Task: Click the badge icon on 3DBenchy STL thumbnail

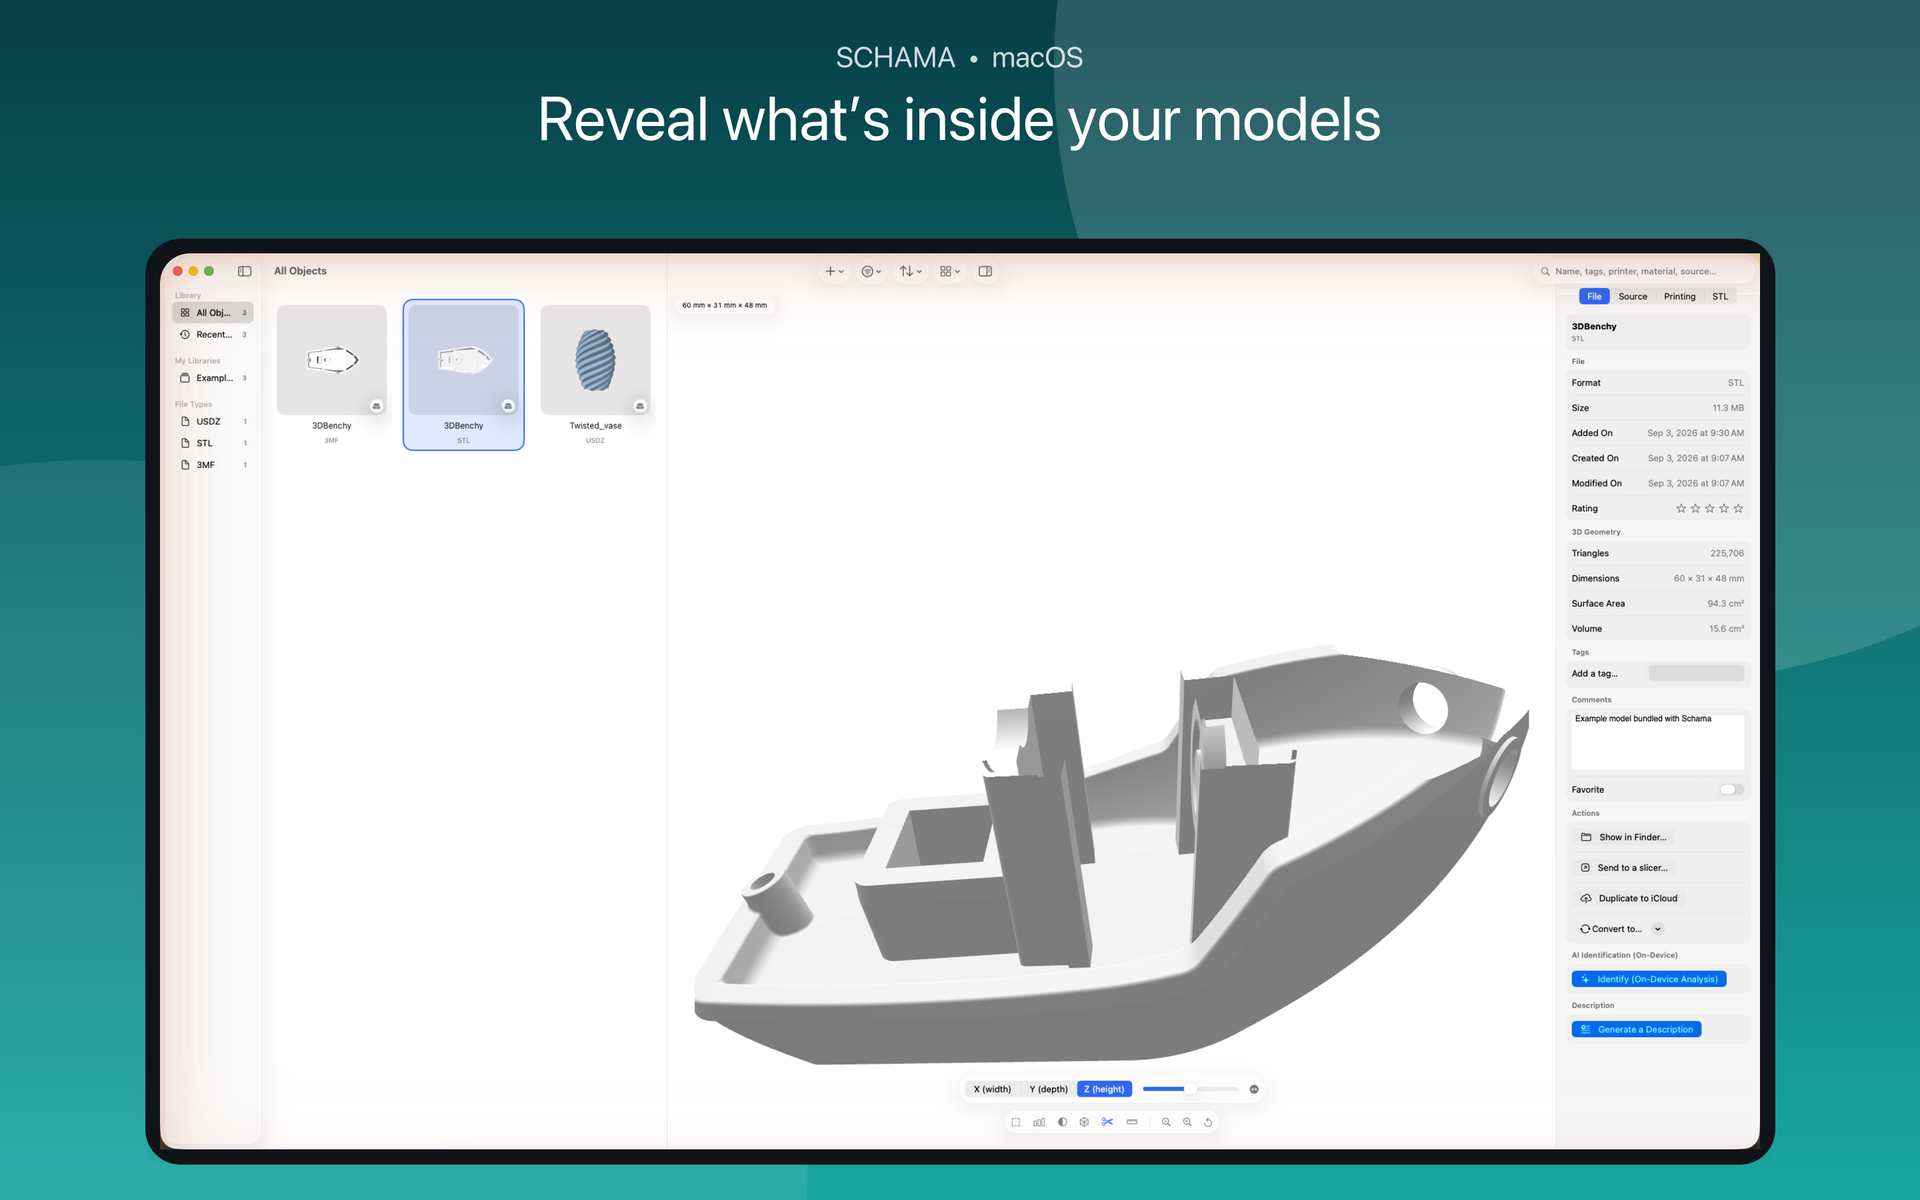Action: point(508,406)
